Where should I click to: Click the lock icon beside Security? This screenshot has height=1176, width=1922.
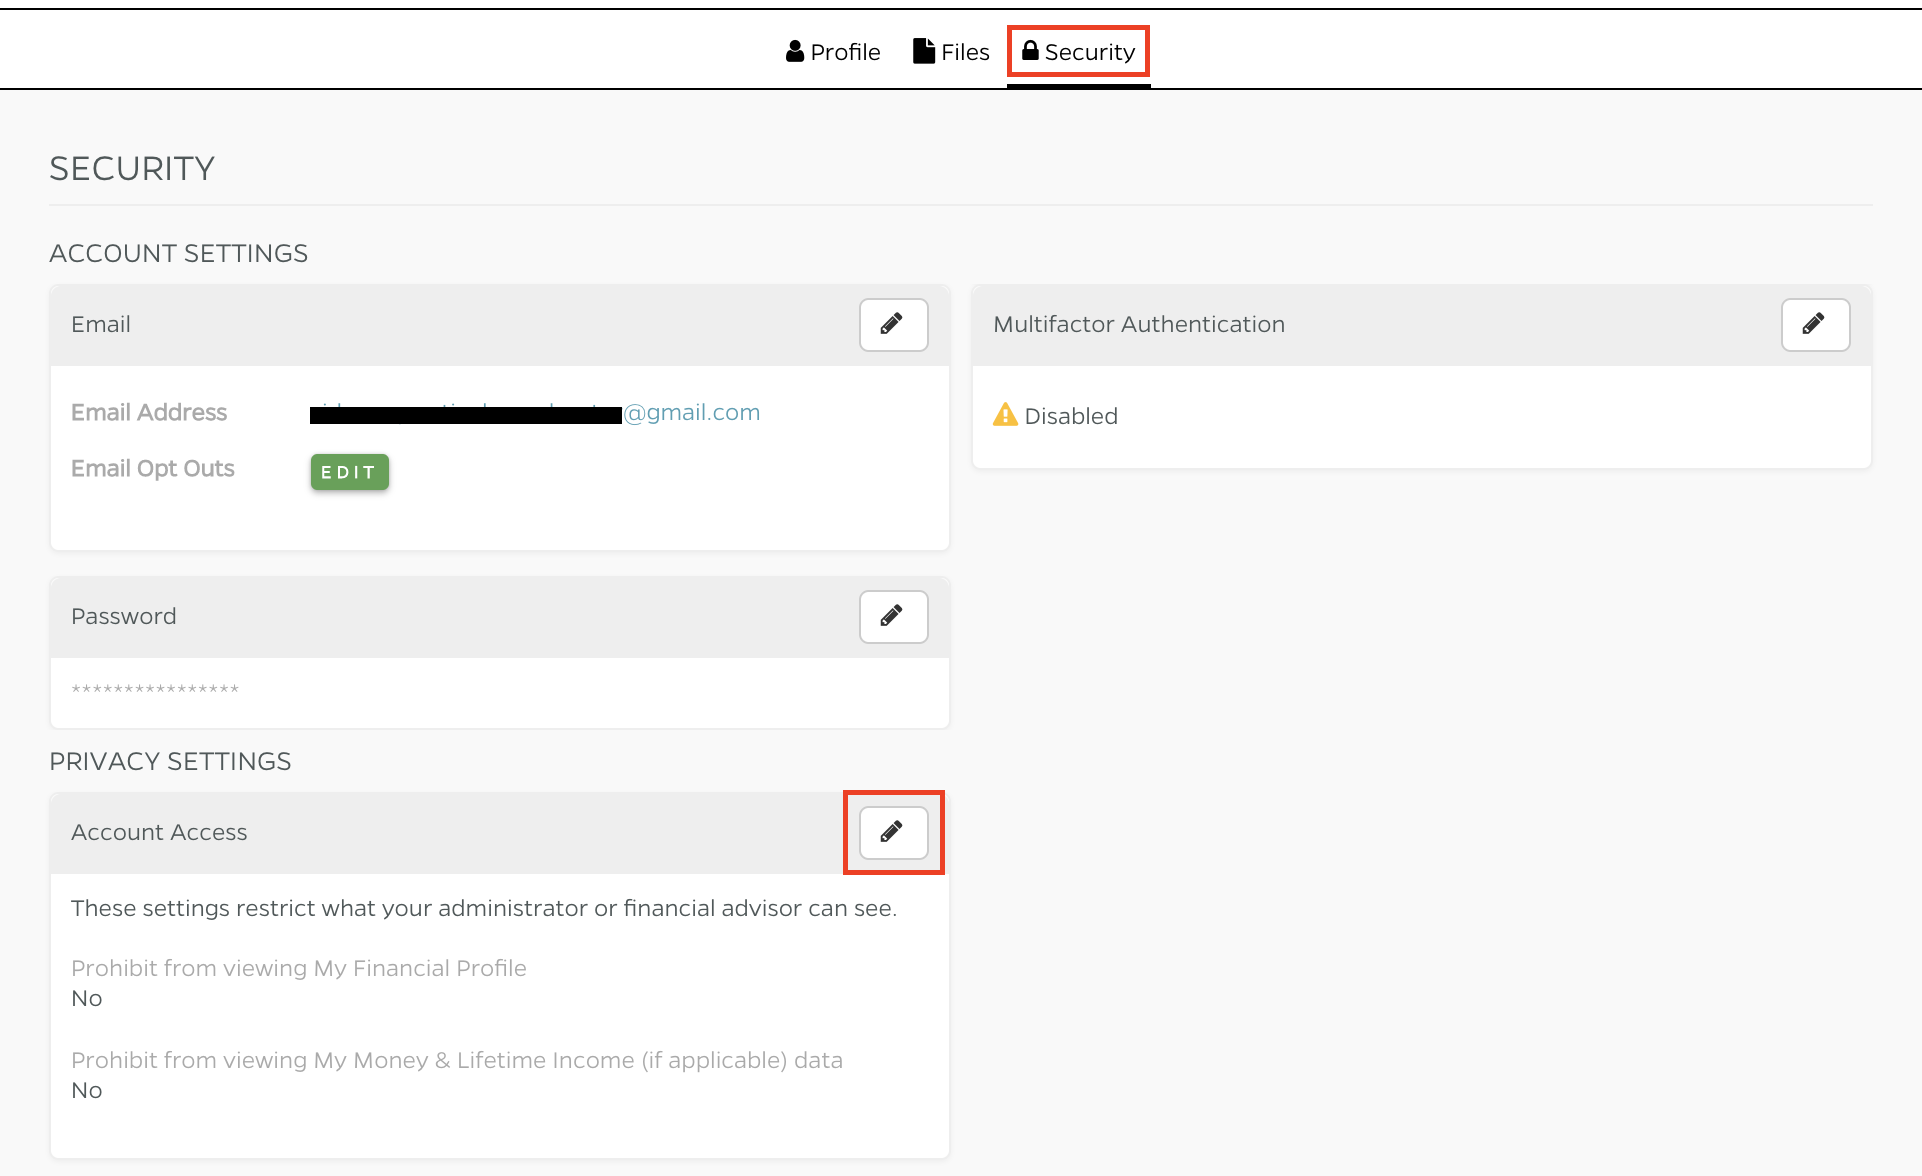pyautogui.click(x=1030, y=51)
